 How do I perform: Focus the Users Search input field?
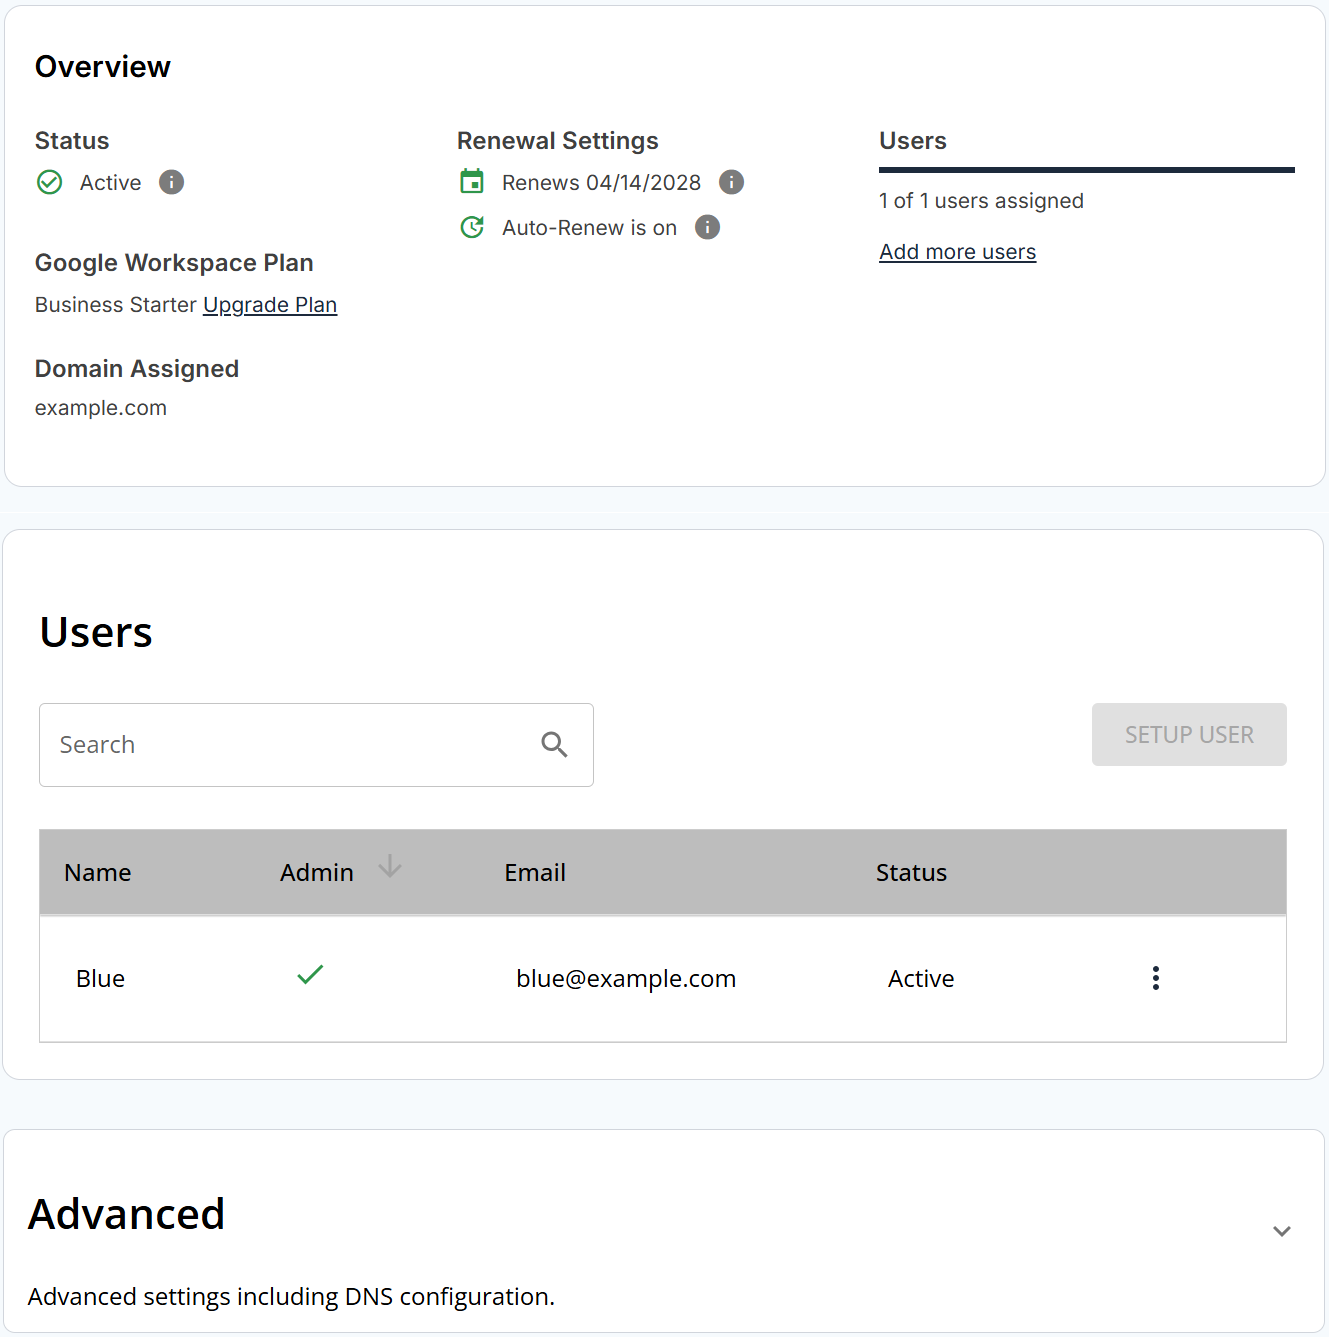[316, 745]
